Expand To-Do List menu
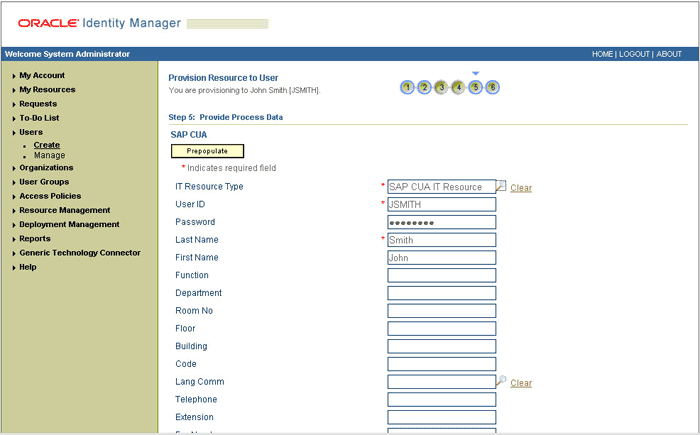 (x=39, y=118)
